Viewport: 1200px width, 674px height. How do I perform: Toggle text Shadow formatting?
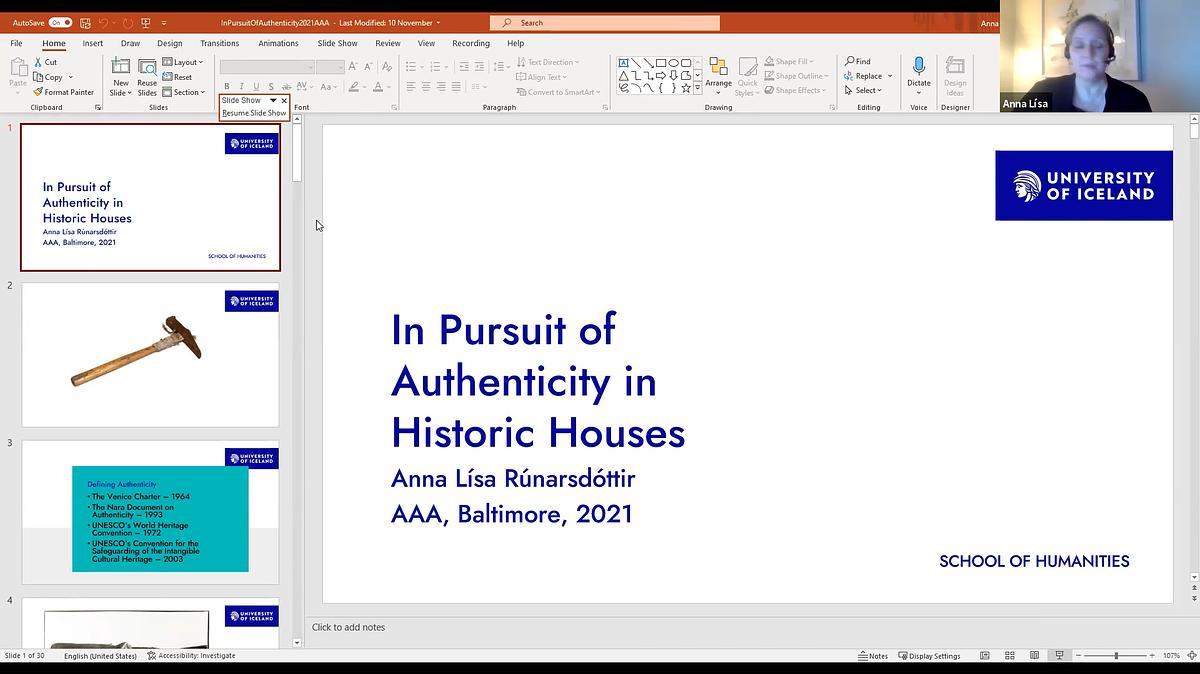[270, 87]
